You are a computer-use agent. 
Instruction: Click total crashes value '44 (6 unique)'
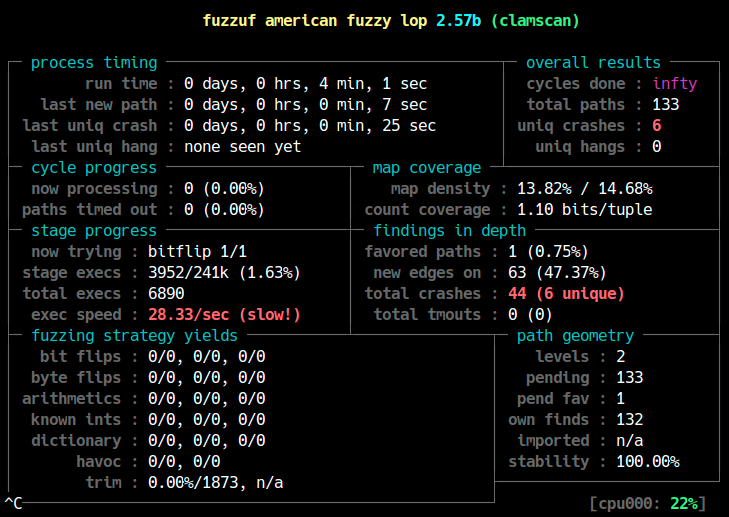point(566,294)
